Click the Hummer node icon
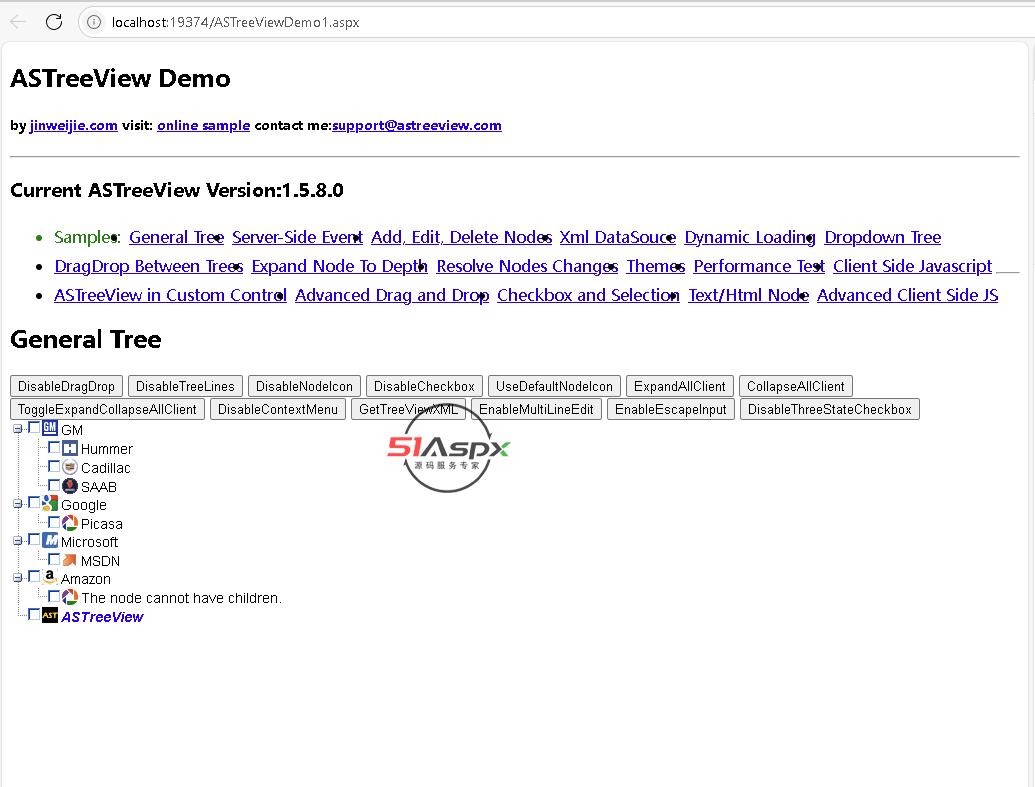The height and width of the screenshot is (787, 1035). (x=70, y=448)
